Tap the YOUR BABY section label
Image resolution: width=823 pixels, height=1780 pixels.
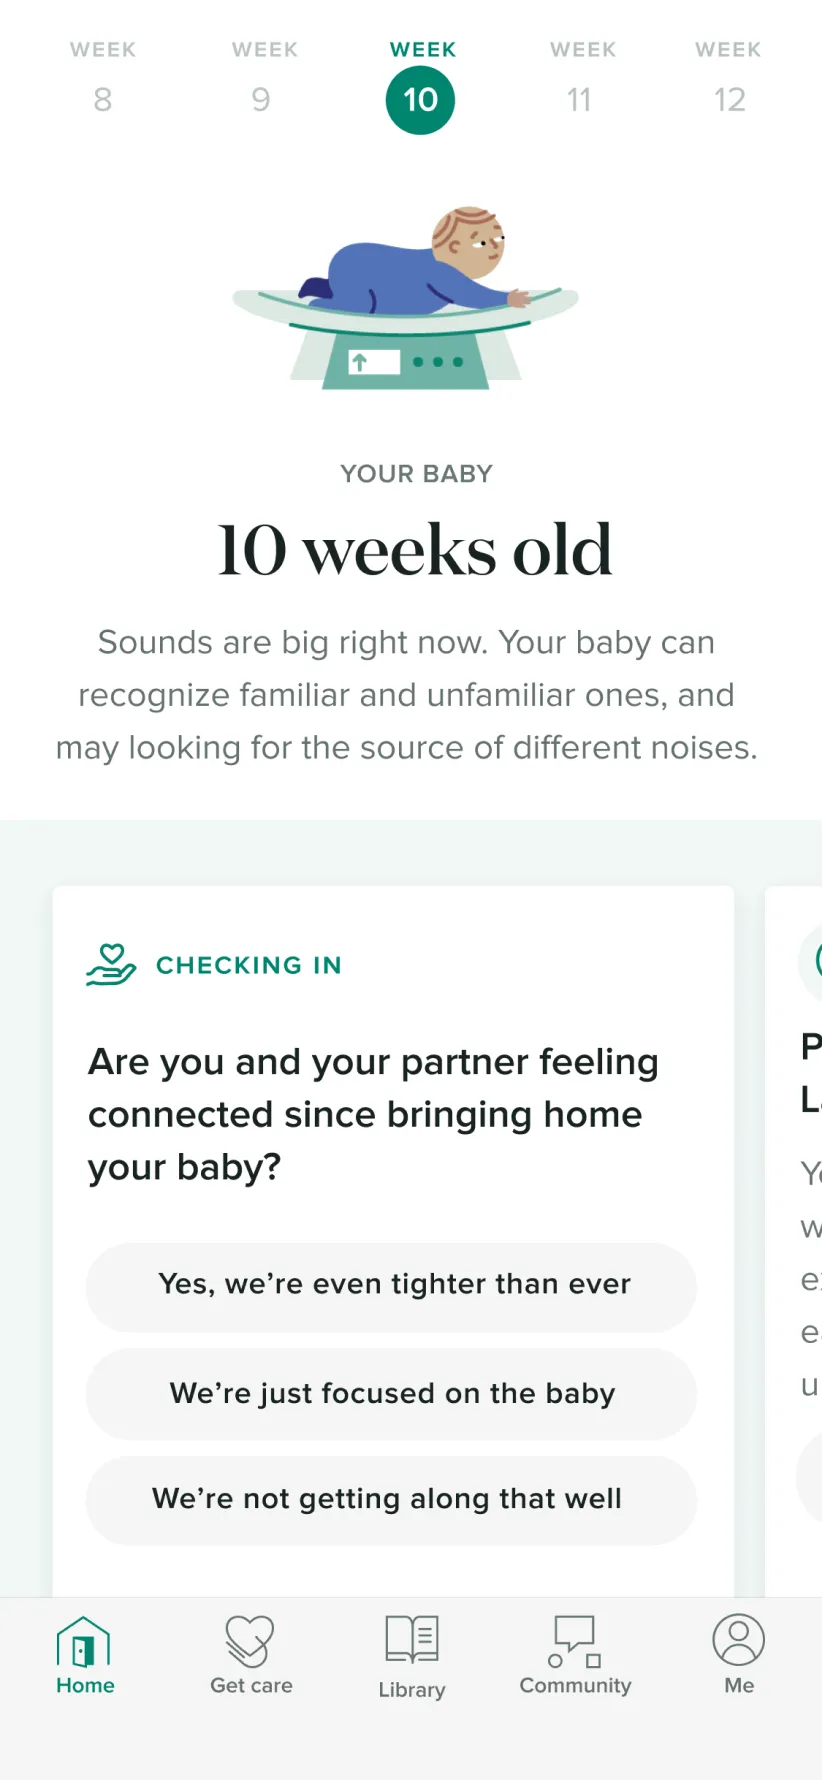pyautogui.click(x=416, y=473)
